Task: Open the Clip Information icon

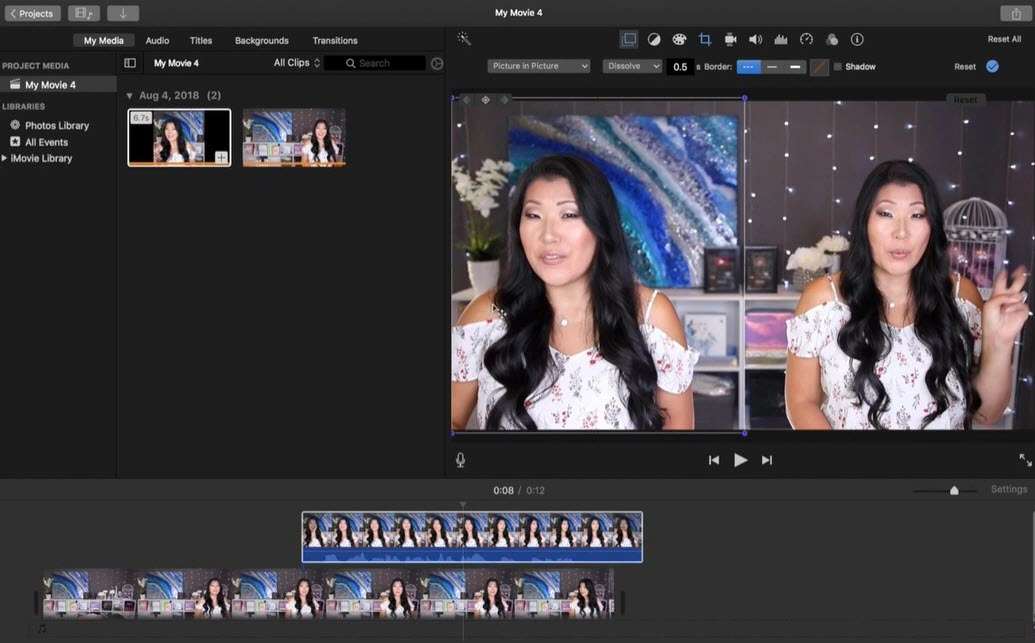Action: [857, 40]
